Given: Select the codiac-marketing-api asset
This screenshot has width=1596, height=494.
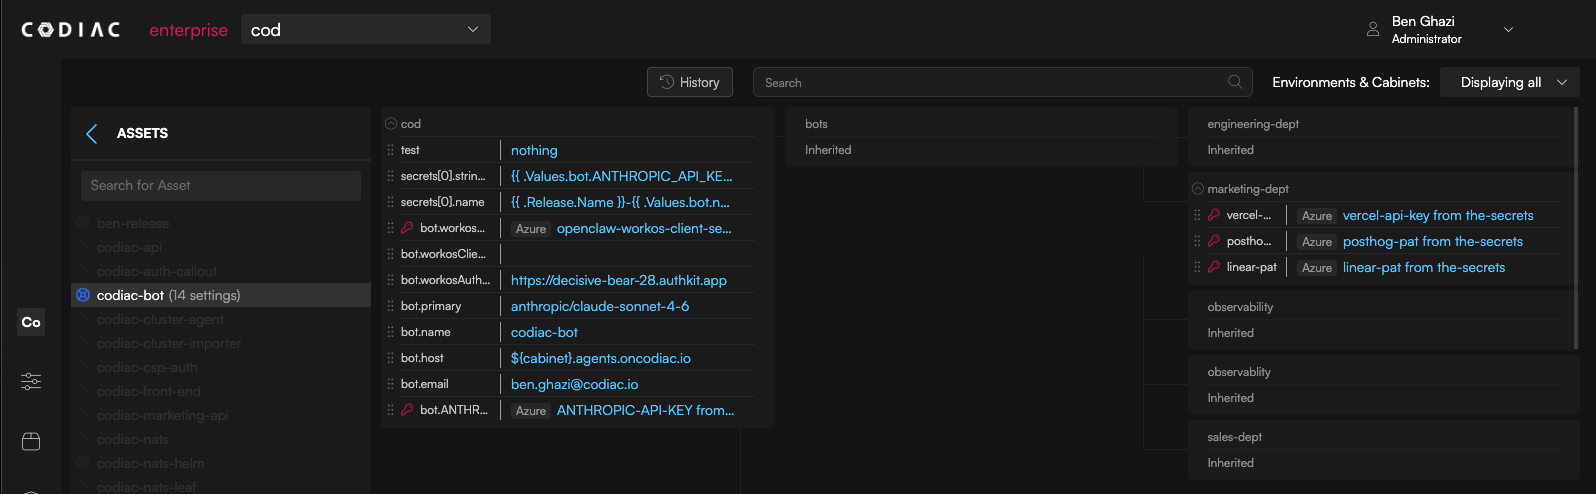Looking at the screenshot, I should click(x=163, y=415).
